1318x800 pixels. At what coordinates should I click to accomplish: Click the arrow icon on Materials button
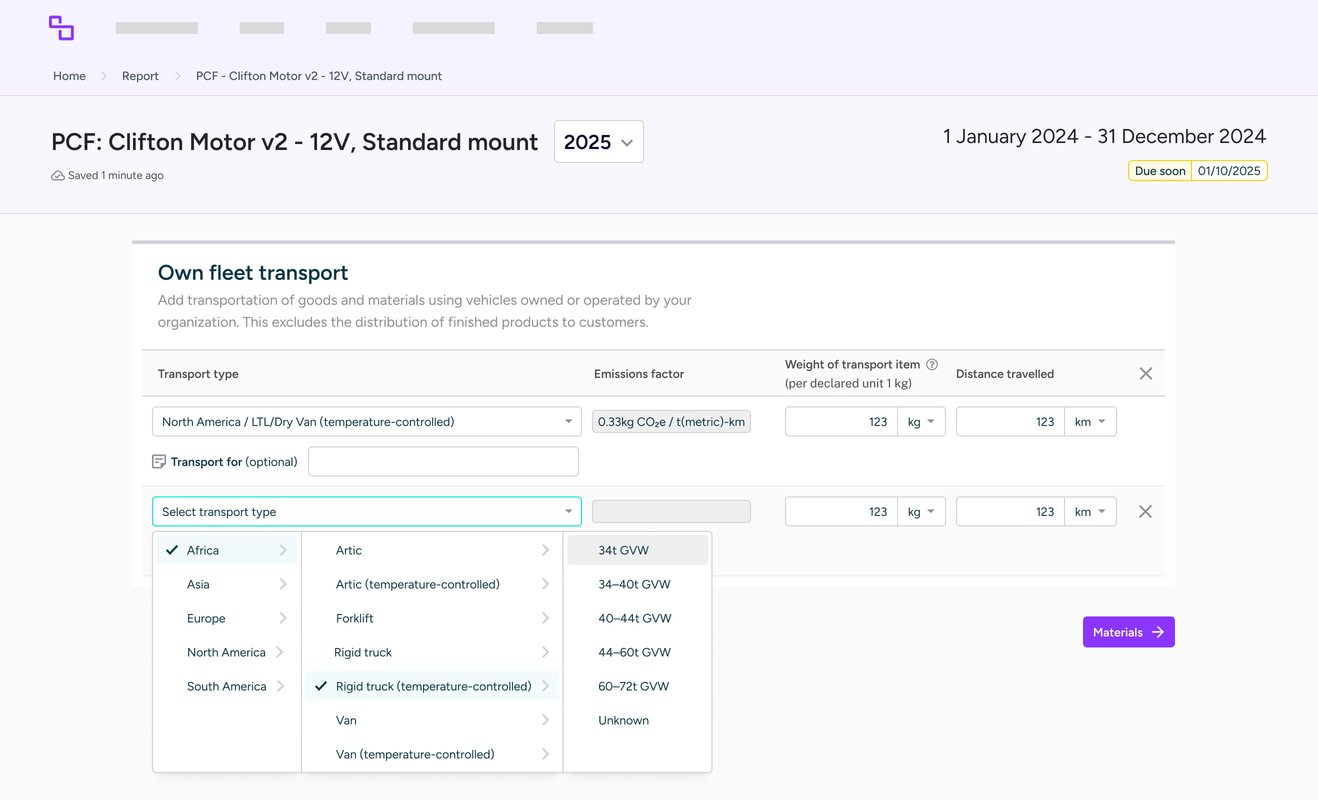click(x=1158, y=632)
